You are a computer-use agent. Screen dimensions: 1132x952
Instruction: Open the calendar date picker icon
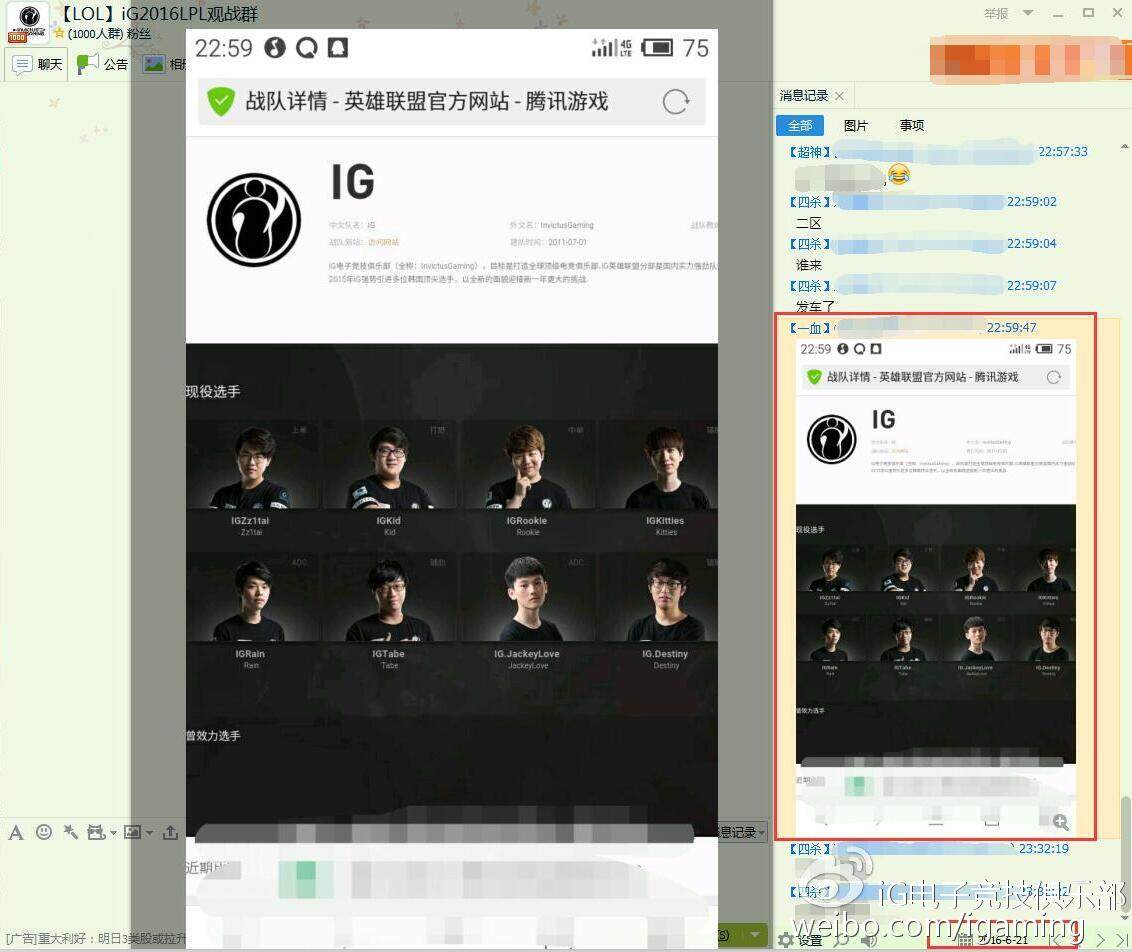[965, 941]
